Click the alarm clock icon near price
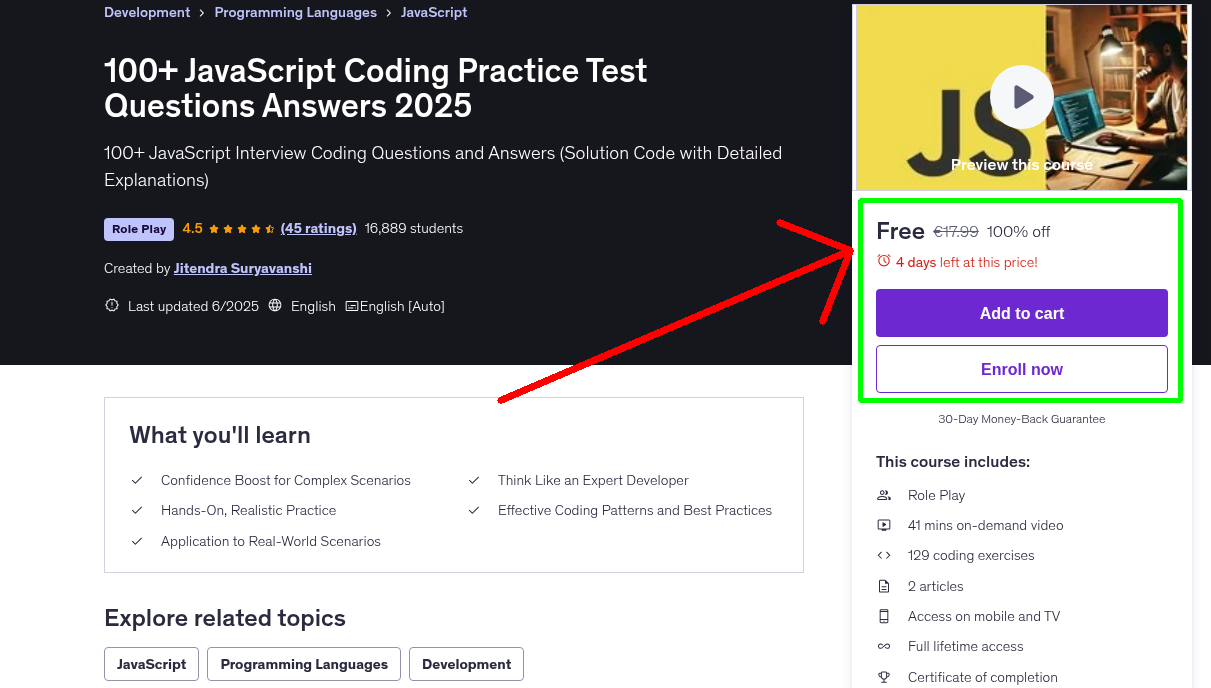Image resolution: width=1211 pixels, height=688 pixels. click(x=884, y=261)
